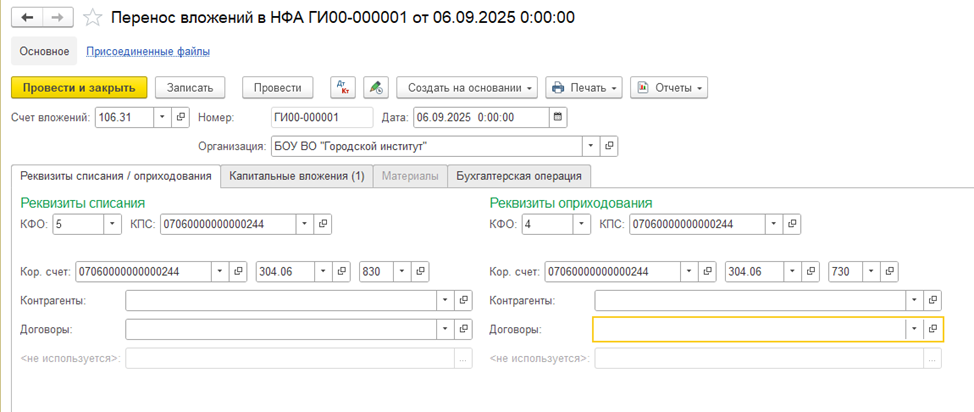Open Контрагенты item form under оприходования
Image resolution: width=974 pixels, height=412 pixels.
[x=932, y=300]
